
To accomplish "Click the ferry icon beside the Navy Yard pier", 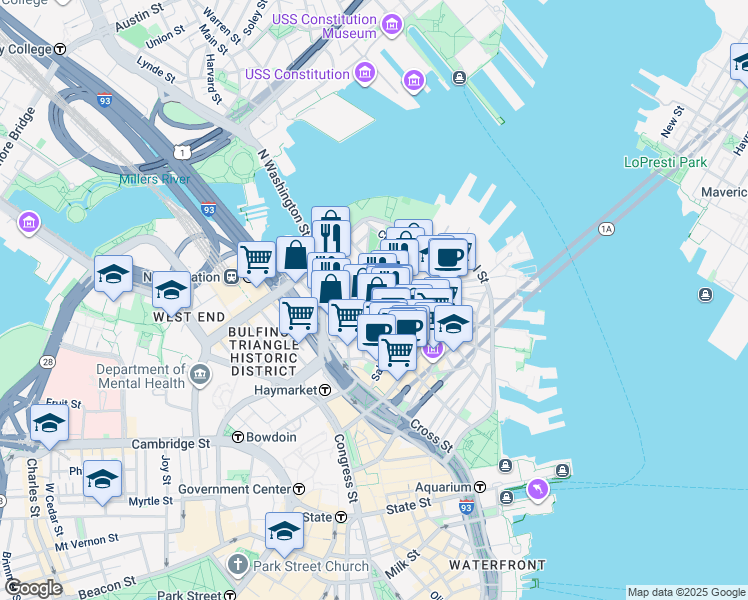I will tap(459, 77).
